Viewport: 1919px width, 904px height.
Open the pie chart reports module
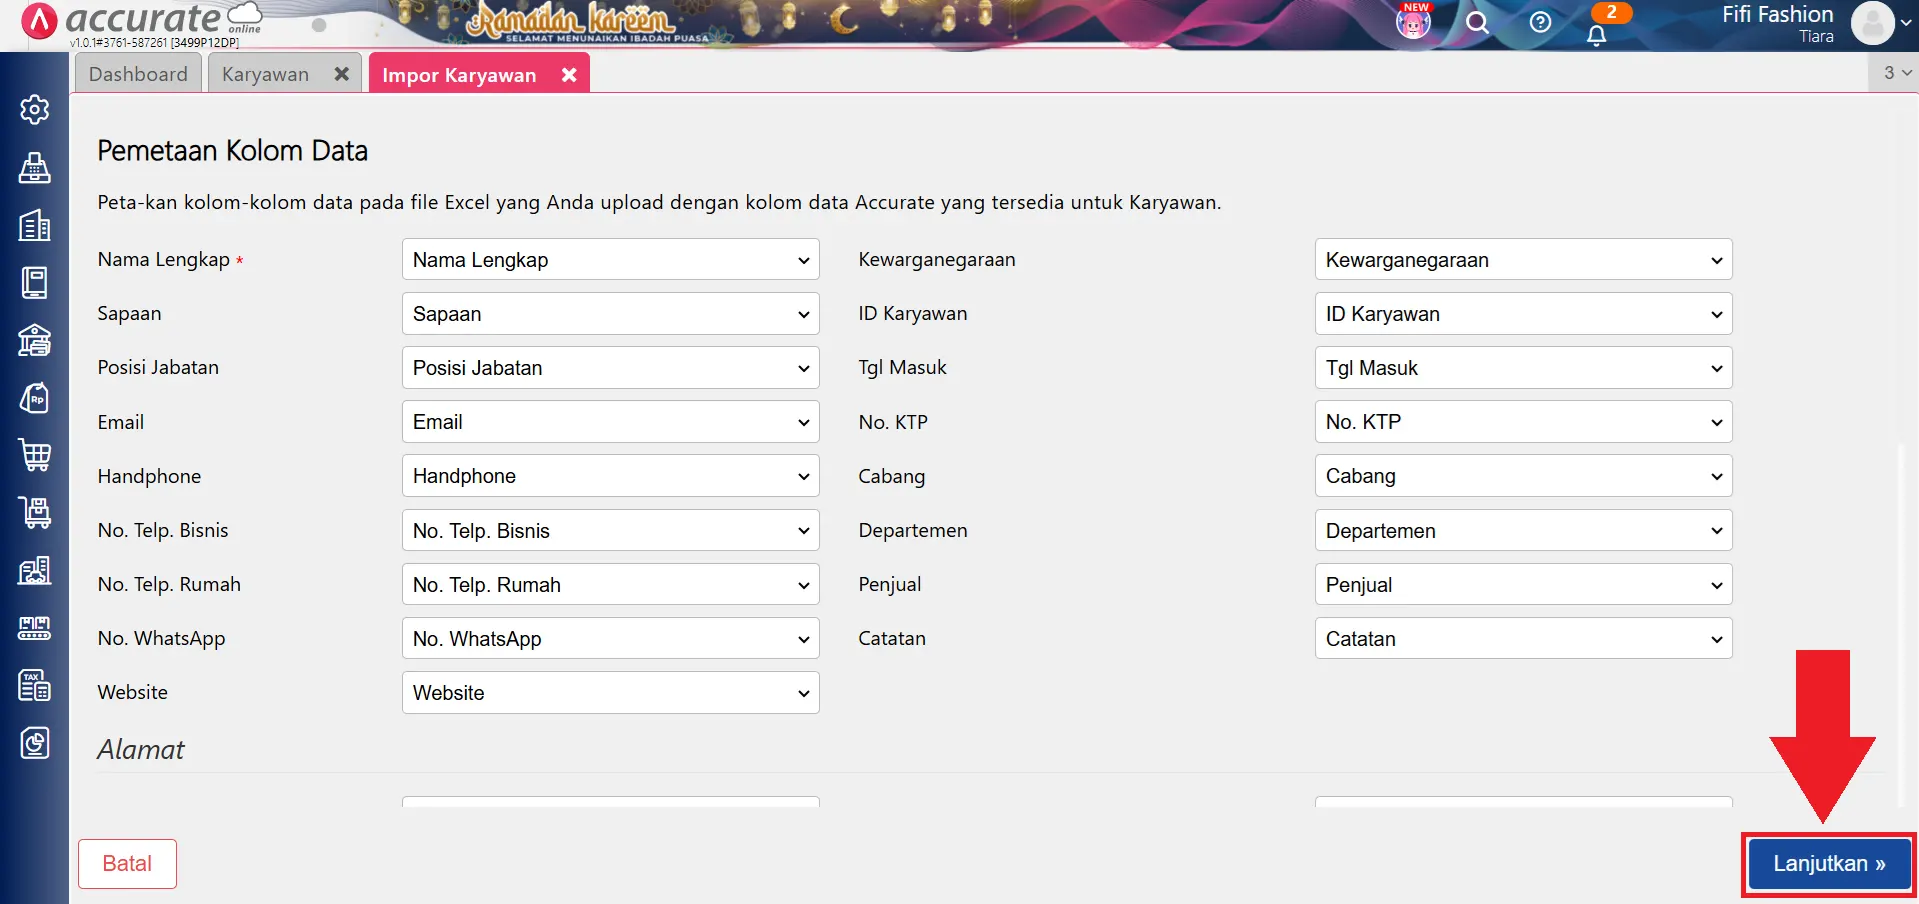pos(35,743)
